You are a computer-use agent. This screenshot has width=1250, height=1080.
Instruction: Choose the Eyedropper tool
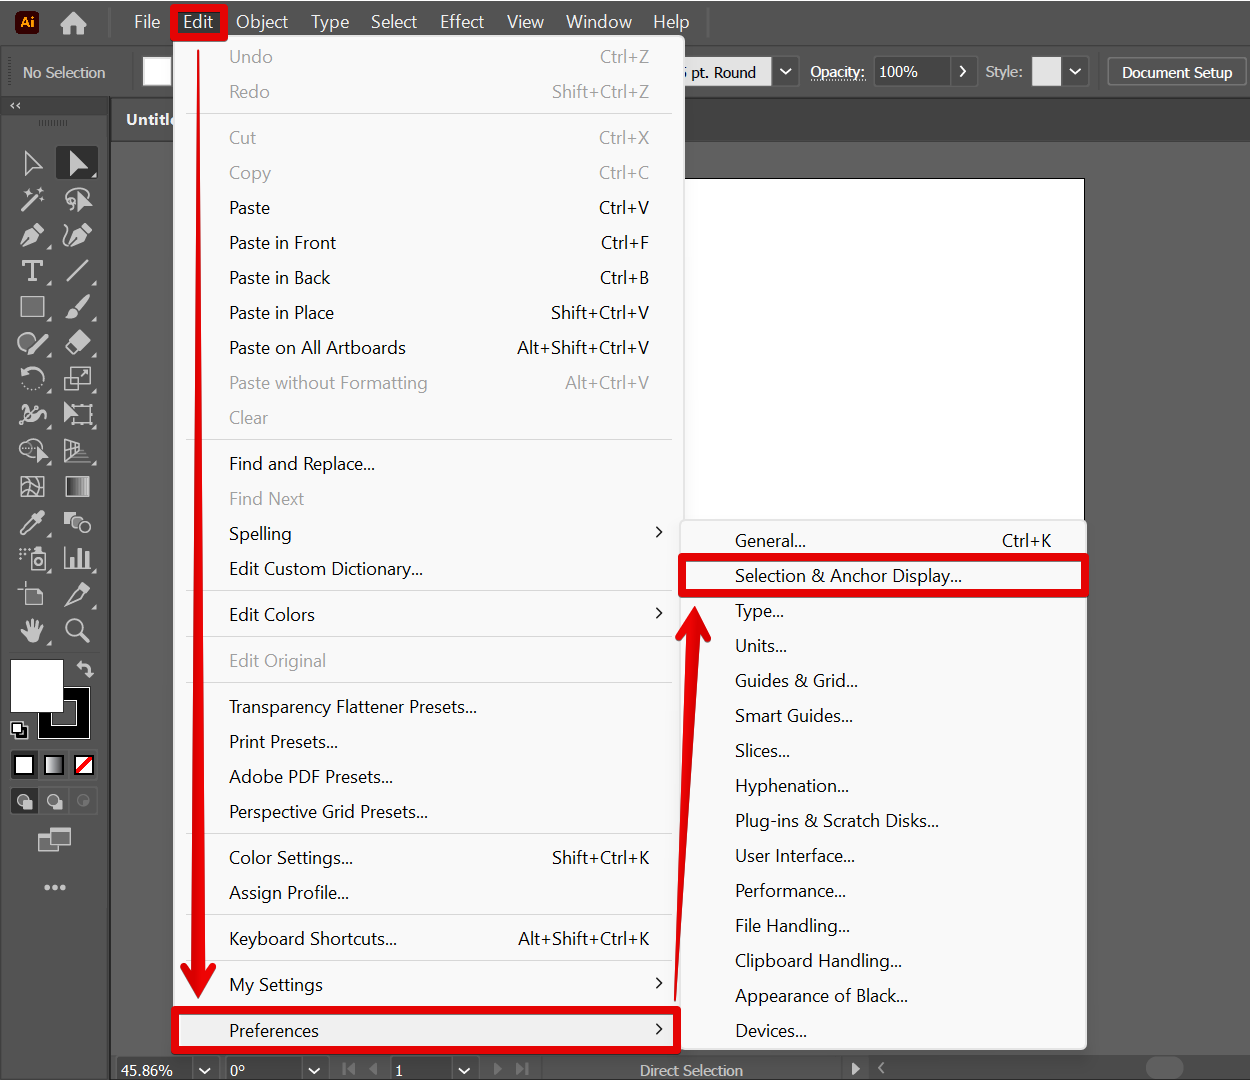point(32,523)
